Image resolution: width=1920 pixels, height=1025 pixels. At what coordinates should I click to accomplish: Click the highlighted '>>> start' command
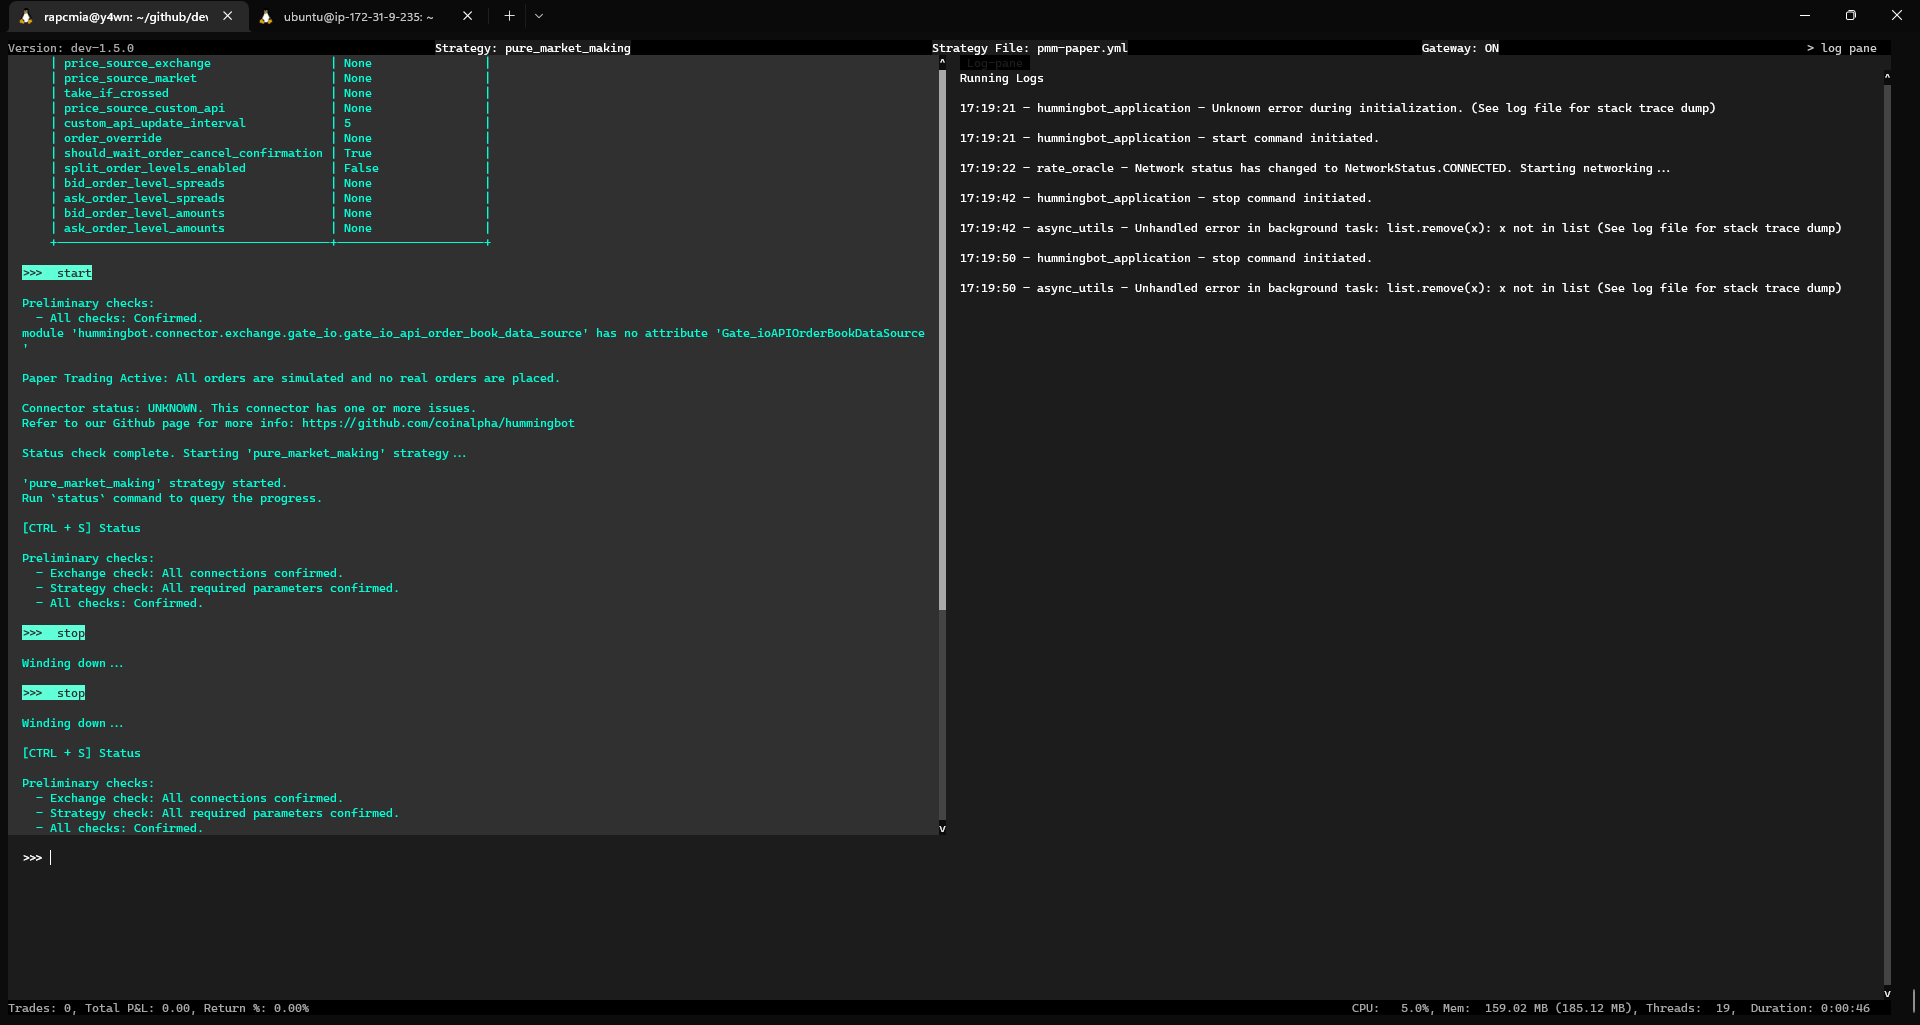(57, 272)
